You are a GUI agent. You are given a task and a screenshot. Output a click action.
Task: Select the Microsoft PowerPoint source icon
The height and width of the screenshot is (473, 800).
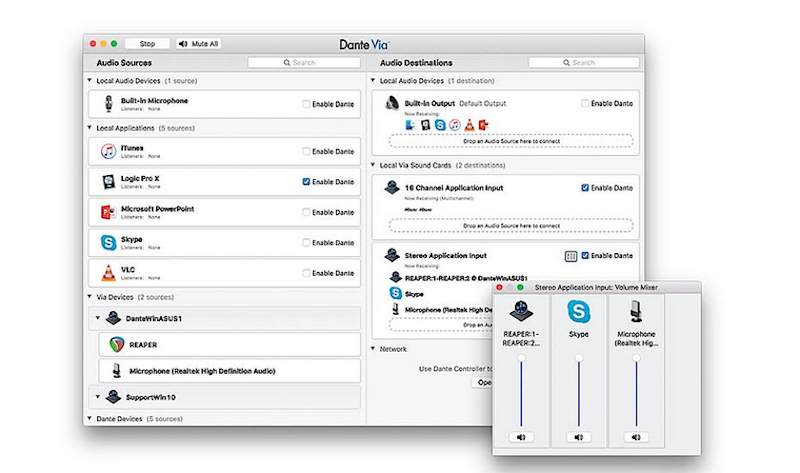pyautogui.click(x=108, y=212)
